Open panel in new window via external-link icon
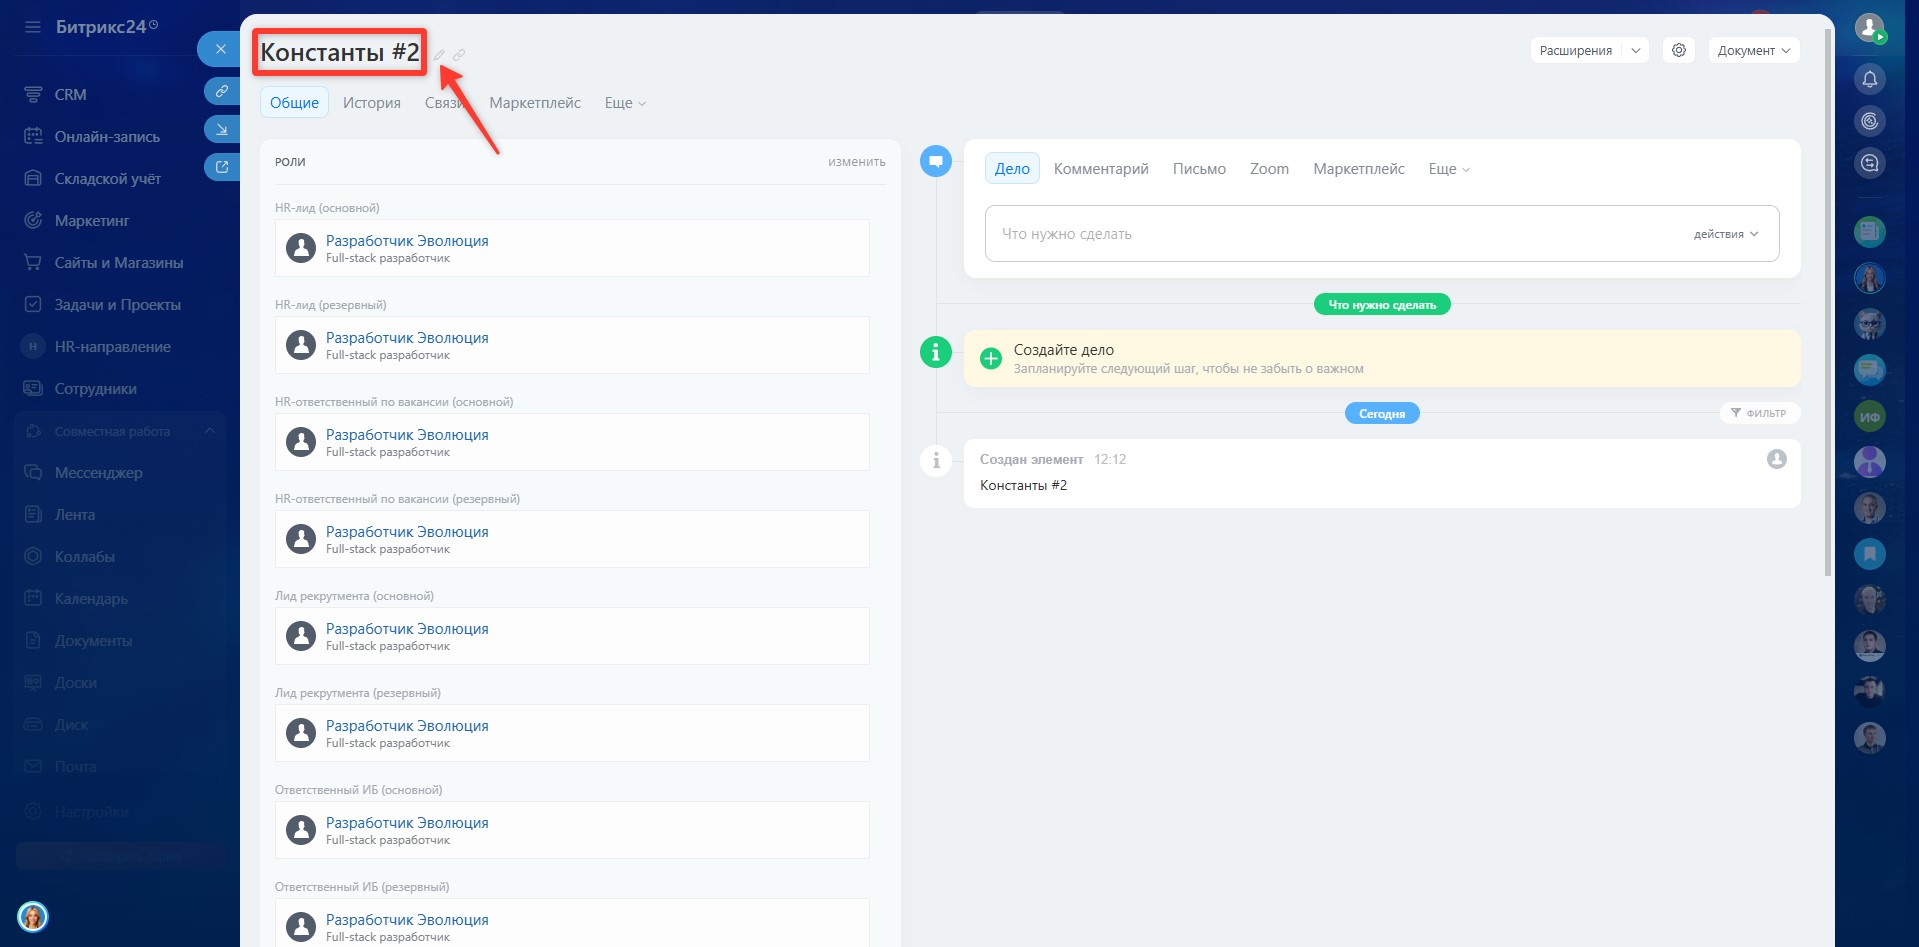The height and width of the screenshot is (947, 1919). click(221, 167)
